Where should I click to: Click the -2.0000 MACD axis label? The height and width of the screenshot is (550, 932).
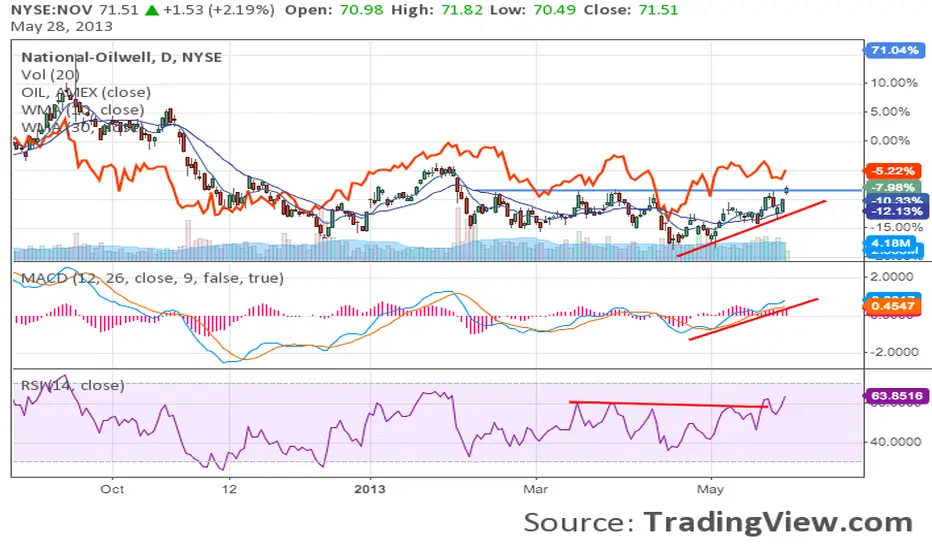(895, 352)
